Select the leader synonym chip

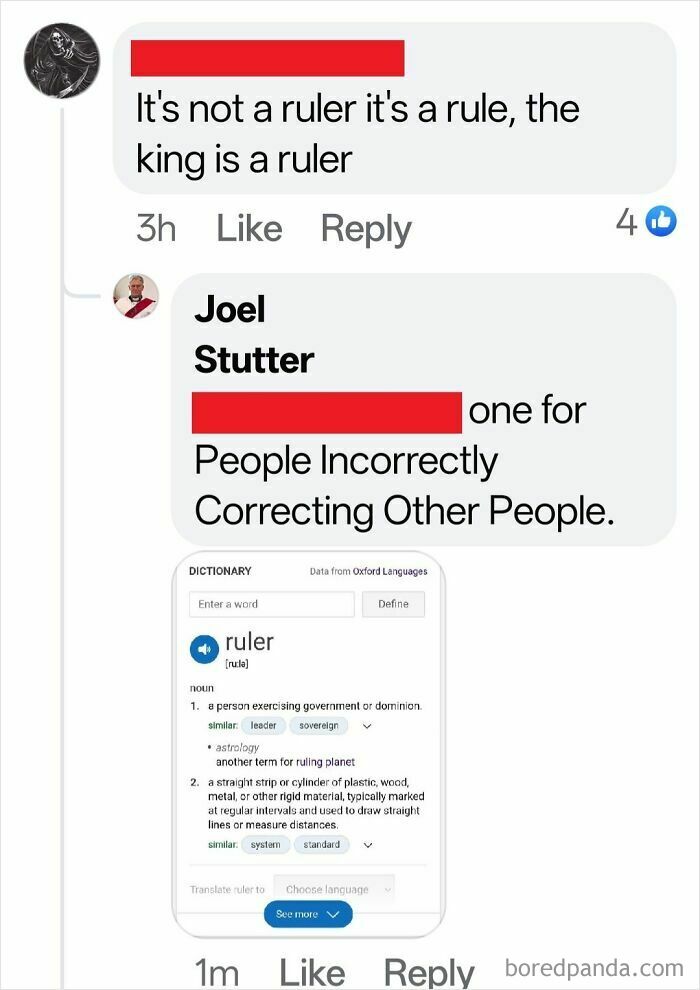[x=262, y=725]
